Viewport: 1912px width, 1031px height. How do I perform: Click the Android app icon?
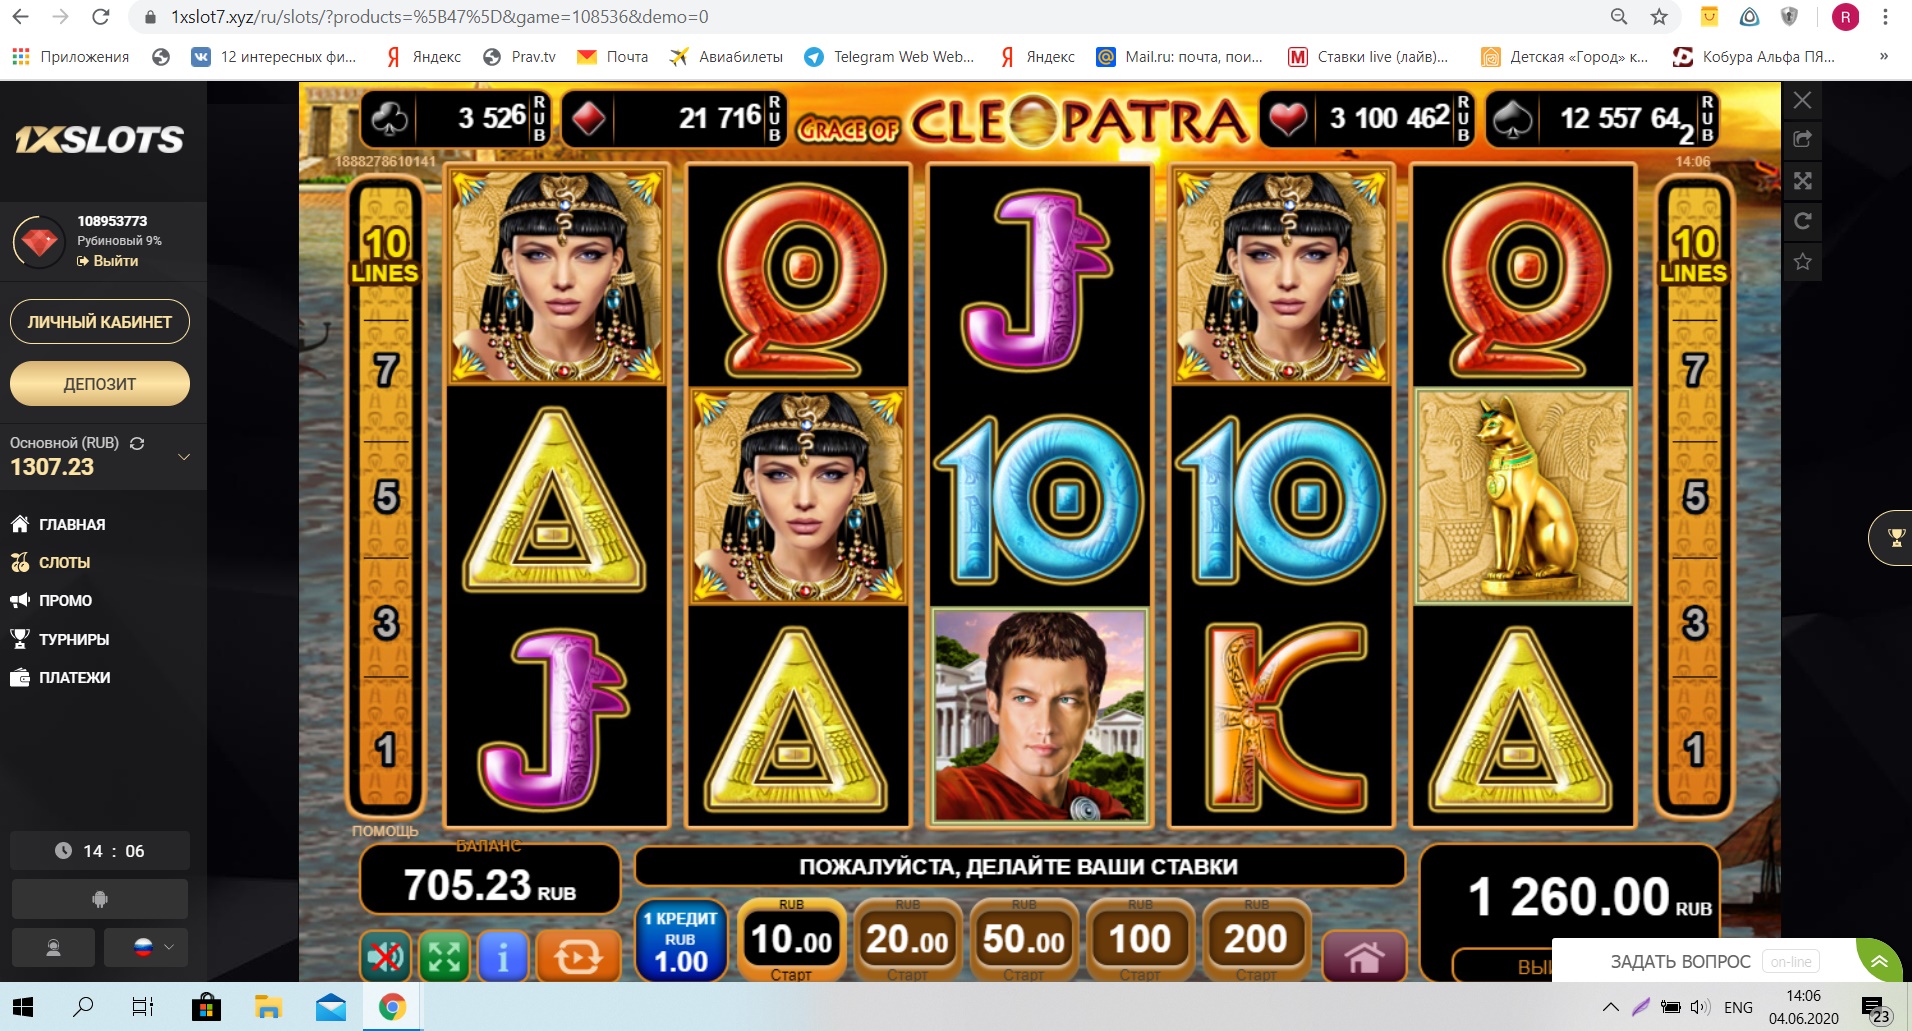(x=99, y=899)
